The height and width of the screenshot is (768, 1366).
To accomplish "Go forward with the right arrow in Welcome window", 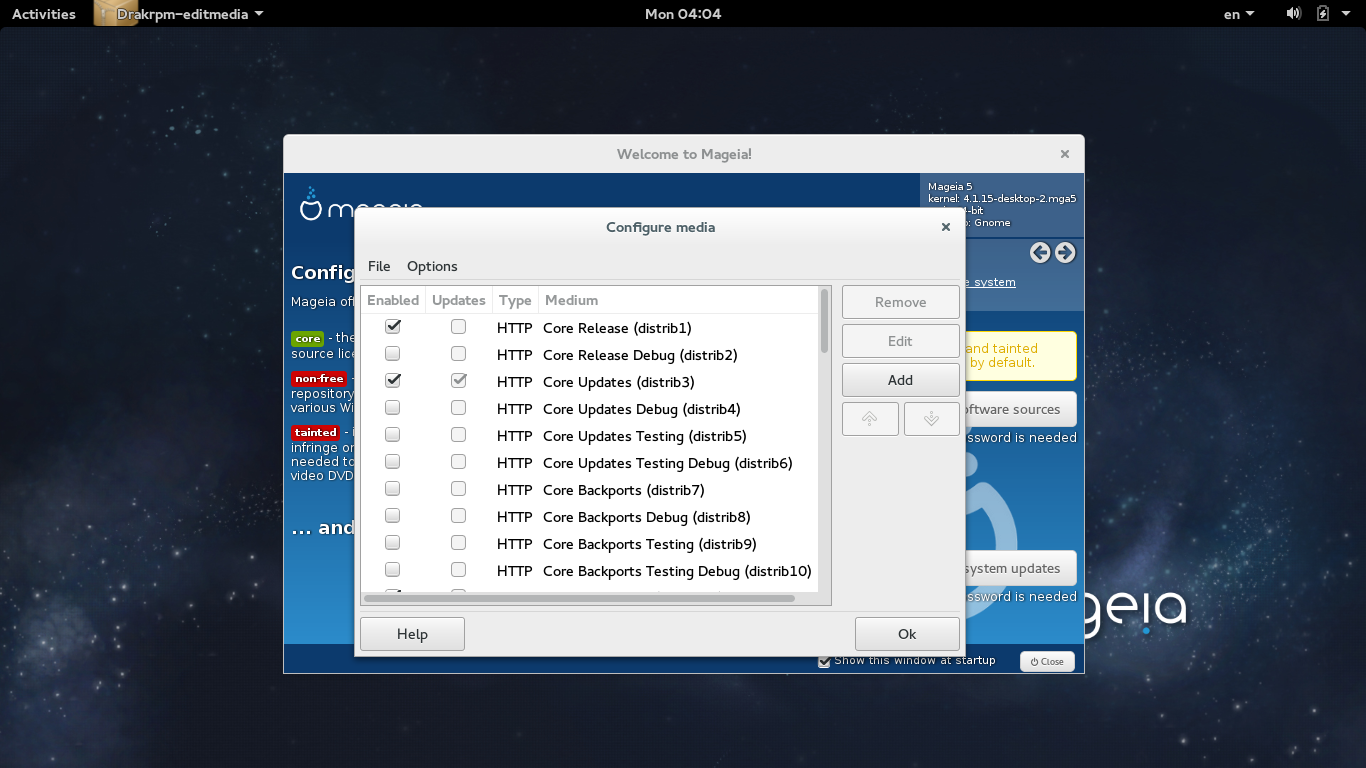I will 1065,253.
